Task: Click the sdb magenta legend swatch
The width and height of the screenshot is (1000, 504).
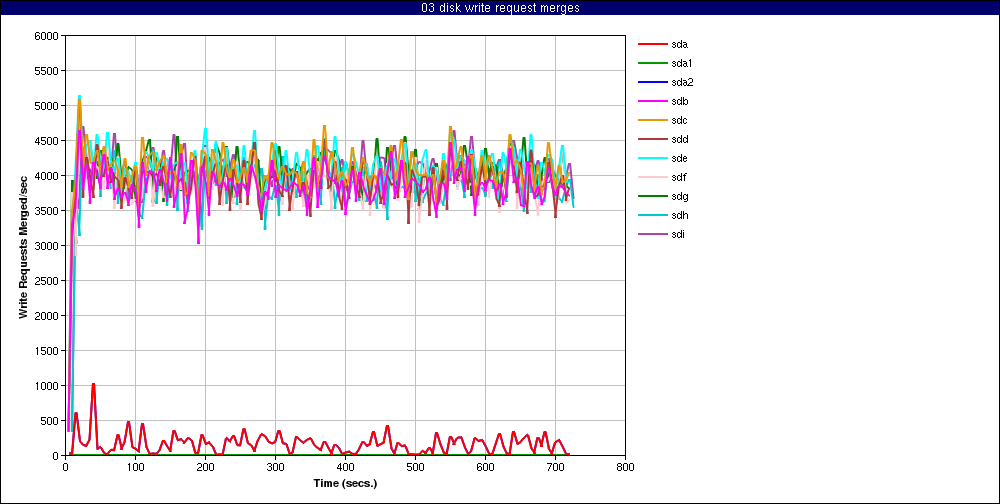Action: (x=652, y=101)
